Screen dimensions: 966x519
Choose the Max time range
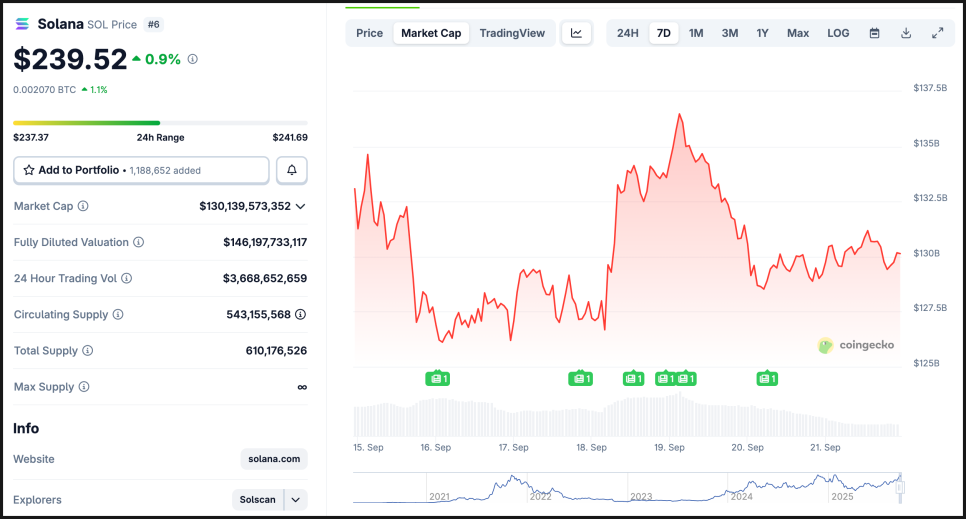pos(798,33)
